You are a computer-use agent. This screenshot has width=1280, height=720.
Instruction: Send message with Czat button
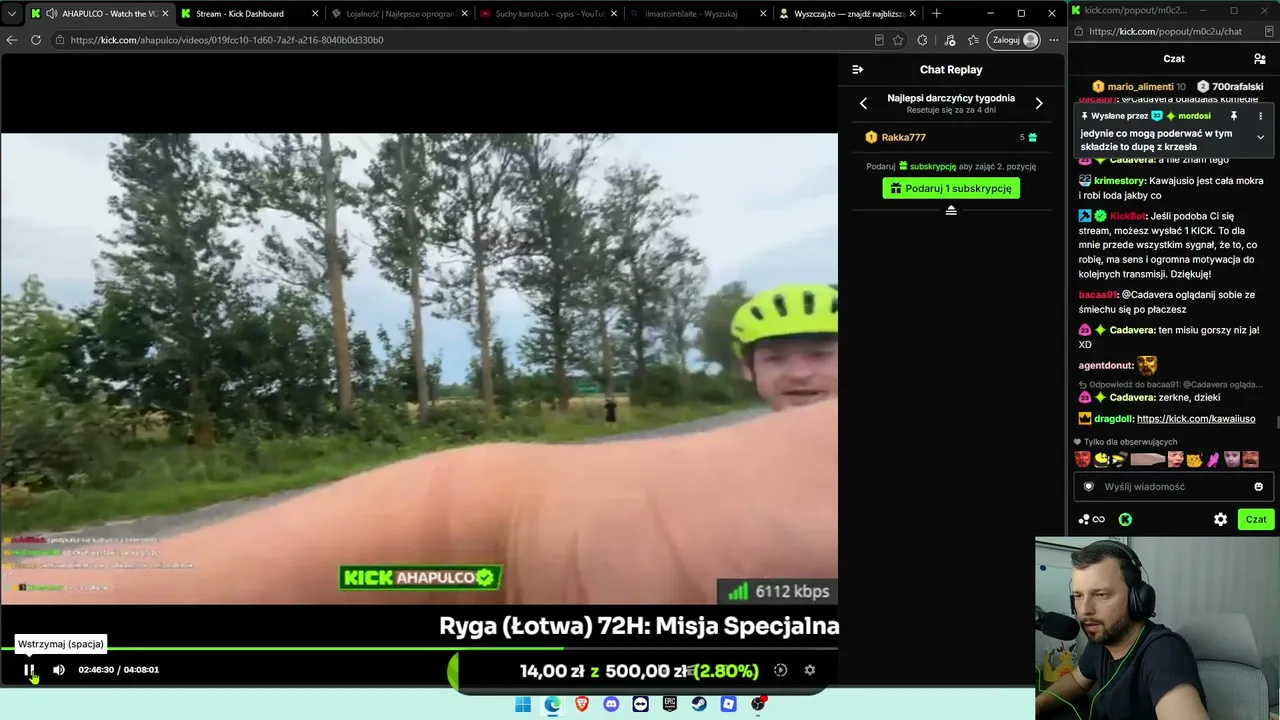pyautogui.click(x=1256, y=519)
